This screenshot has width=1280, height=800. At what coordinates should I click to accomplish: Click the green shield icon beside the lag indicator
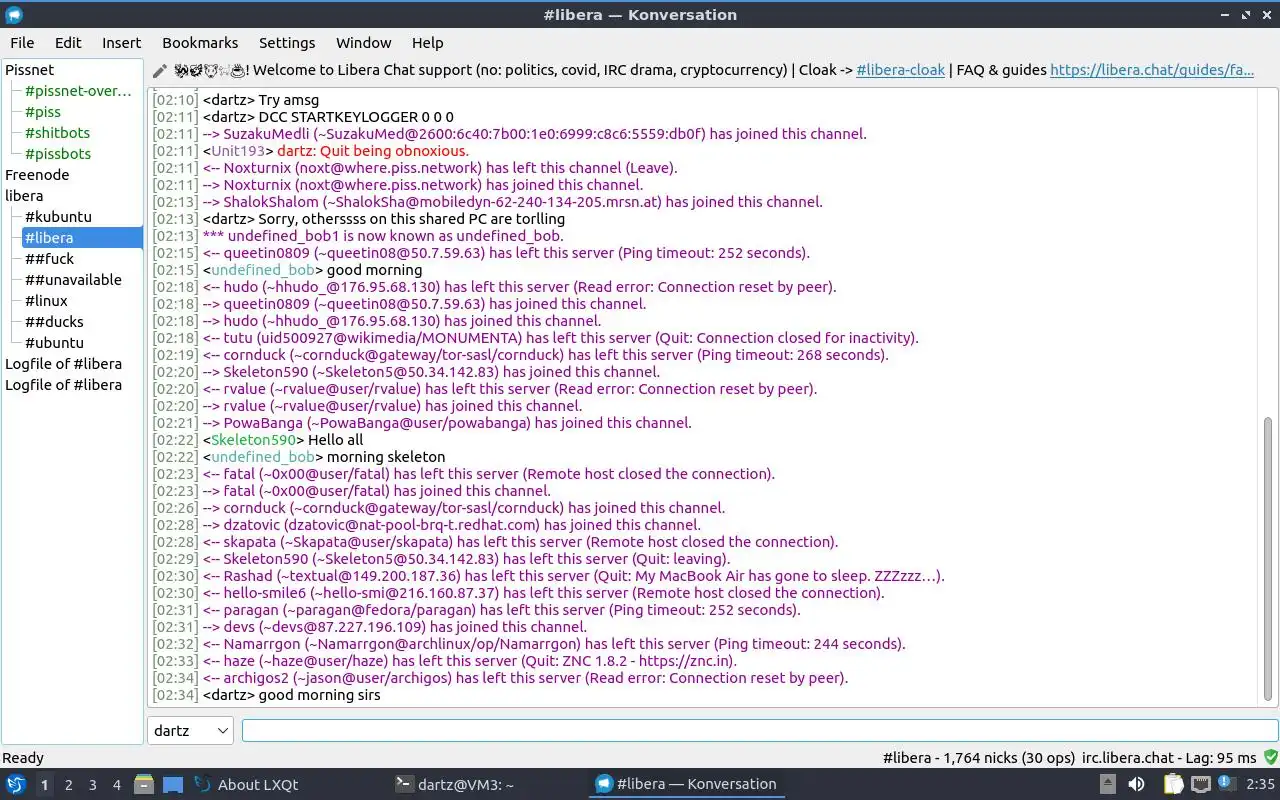point(1270,758)
